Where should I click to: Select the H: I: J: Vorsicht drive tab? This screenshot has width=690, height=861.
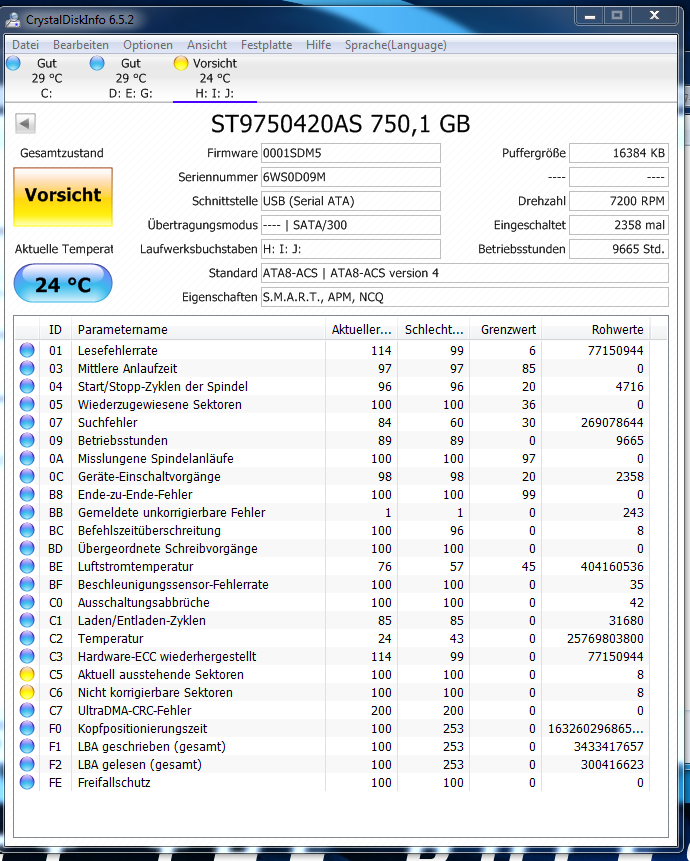click(x=214, y=79)
